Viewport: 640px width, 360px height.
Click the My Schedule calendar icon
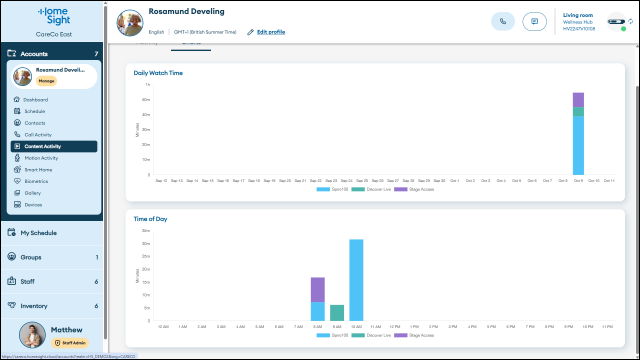coord(11,232)
